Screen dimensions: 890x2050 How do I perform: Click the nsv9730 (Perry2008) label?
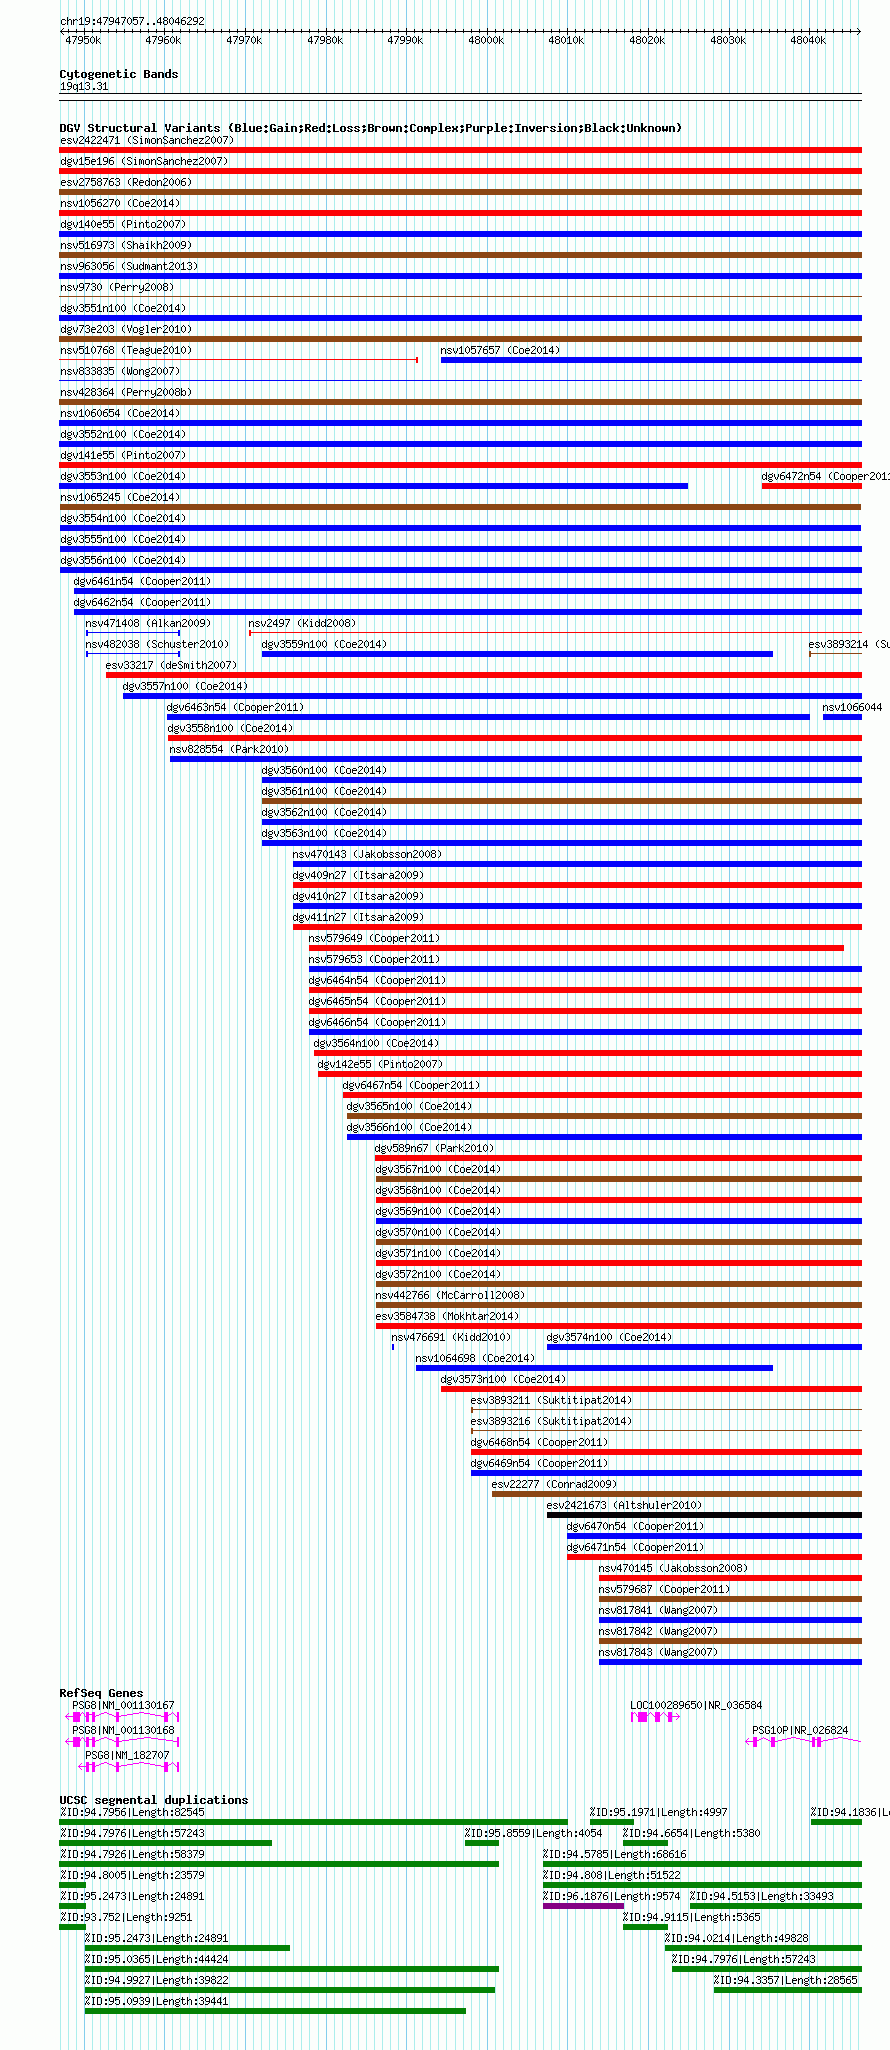[x=117, y=287]
